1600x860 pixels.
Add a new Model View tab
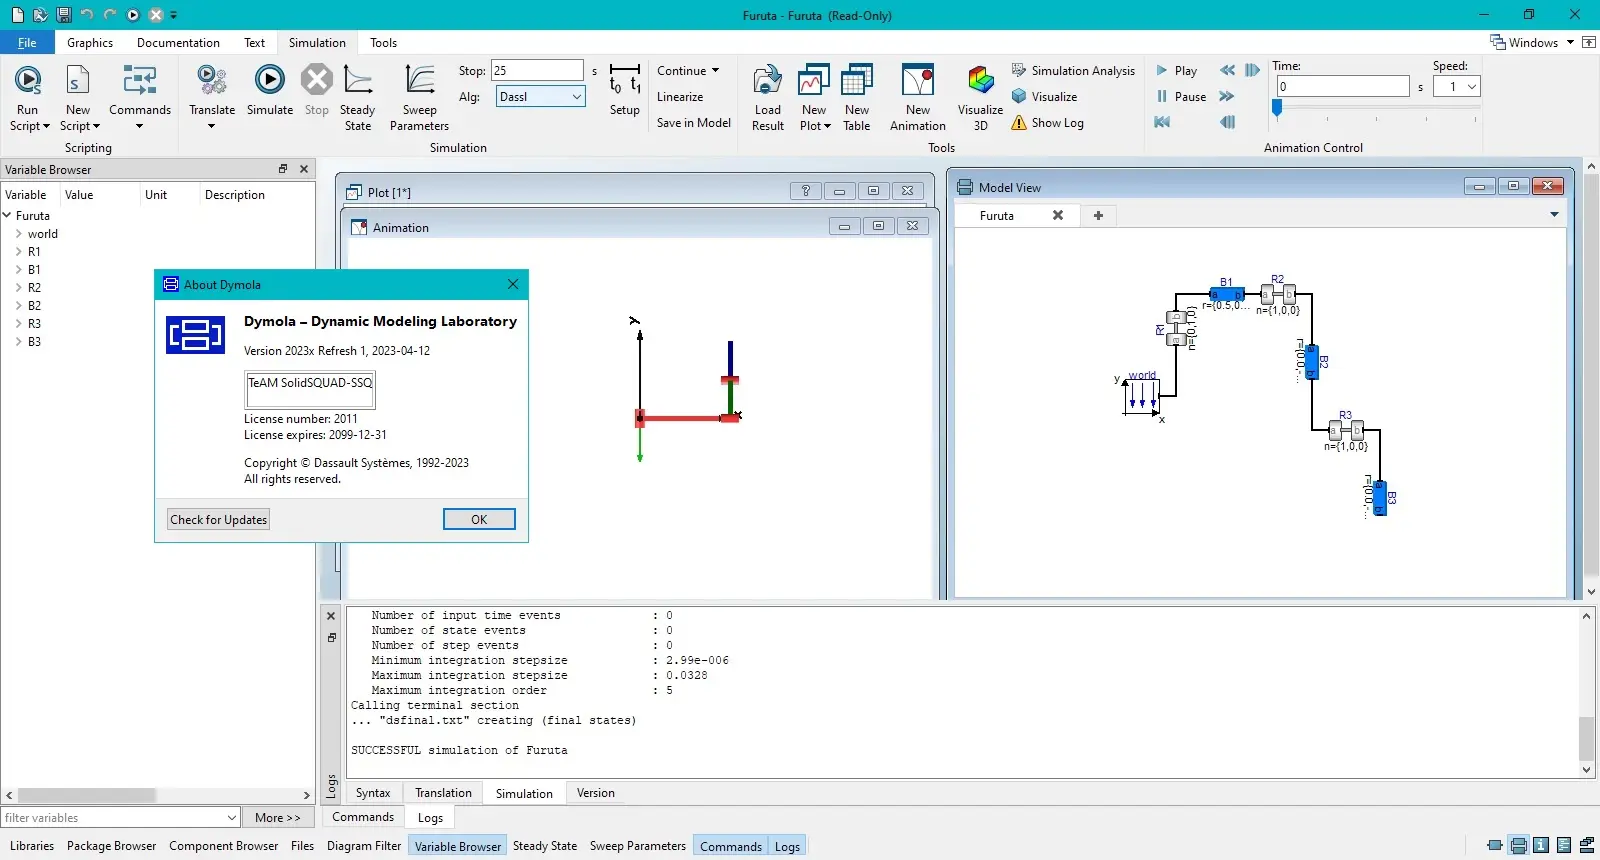(1098, 216)
